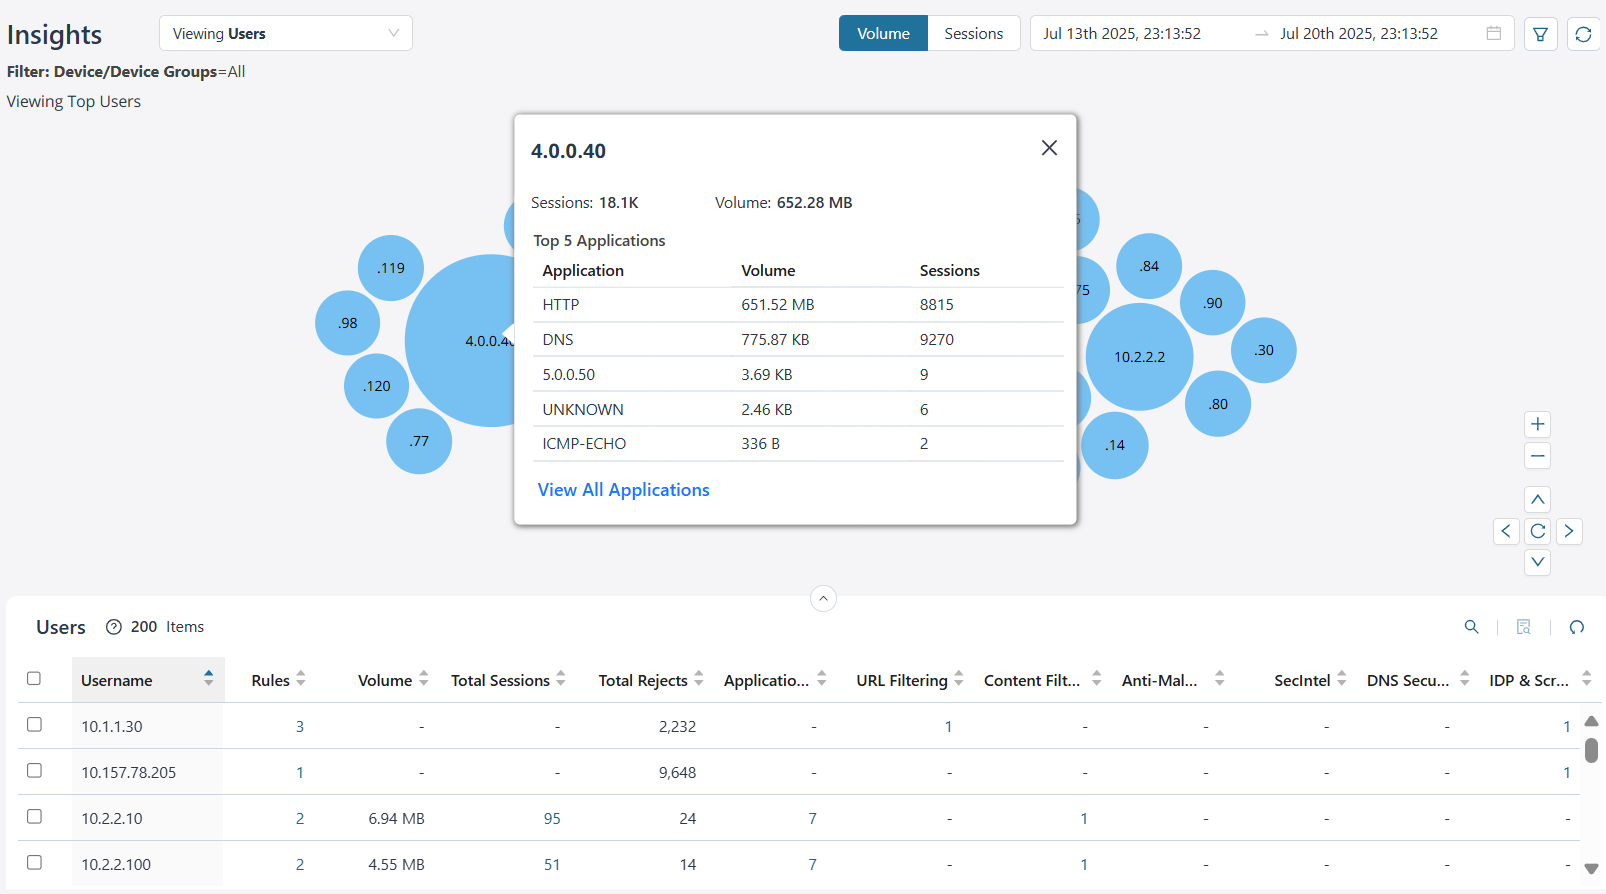Open search in the Users table

[x=1471, y=627]
